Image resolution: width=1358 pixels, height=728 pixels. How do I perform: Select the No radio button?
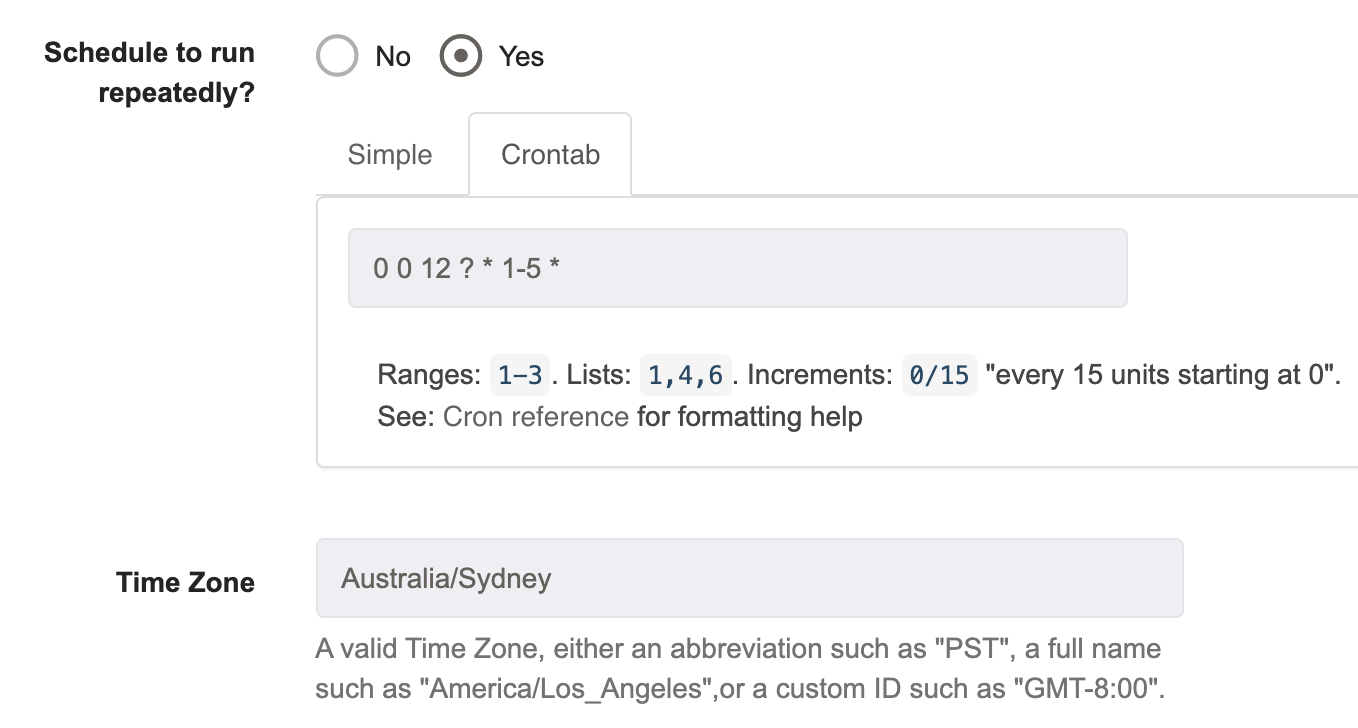[337, 57]
